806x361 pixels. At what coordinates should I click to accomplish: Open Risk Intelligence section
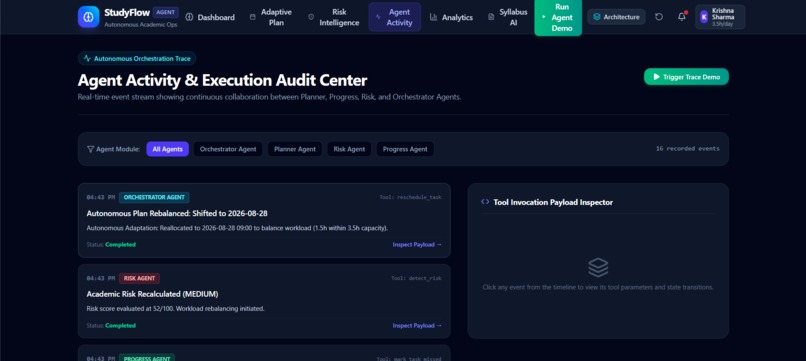click(334, 17)
